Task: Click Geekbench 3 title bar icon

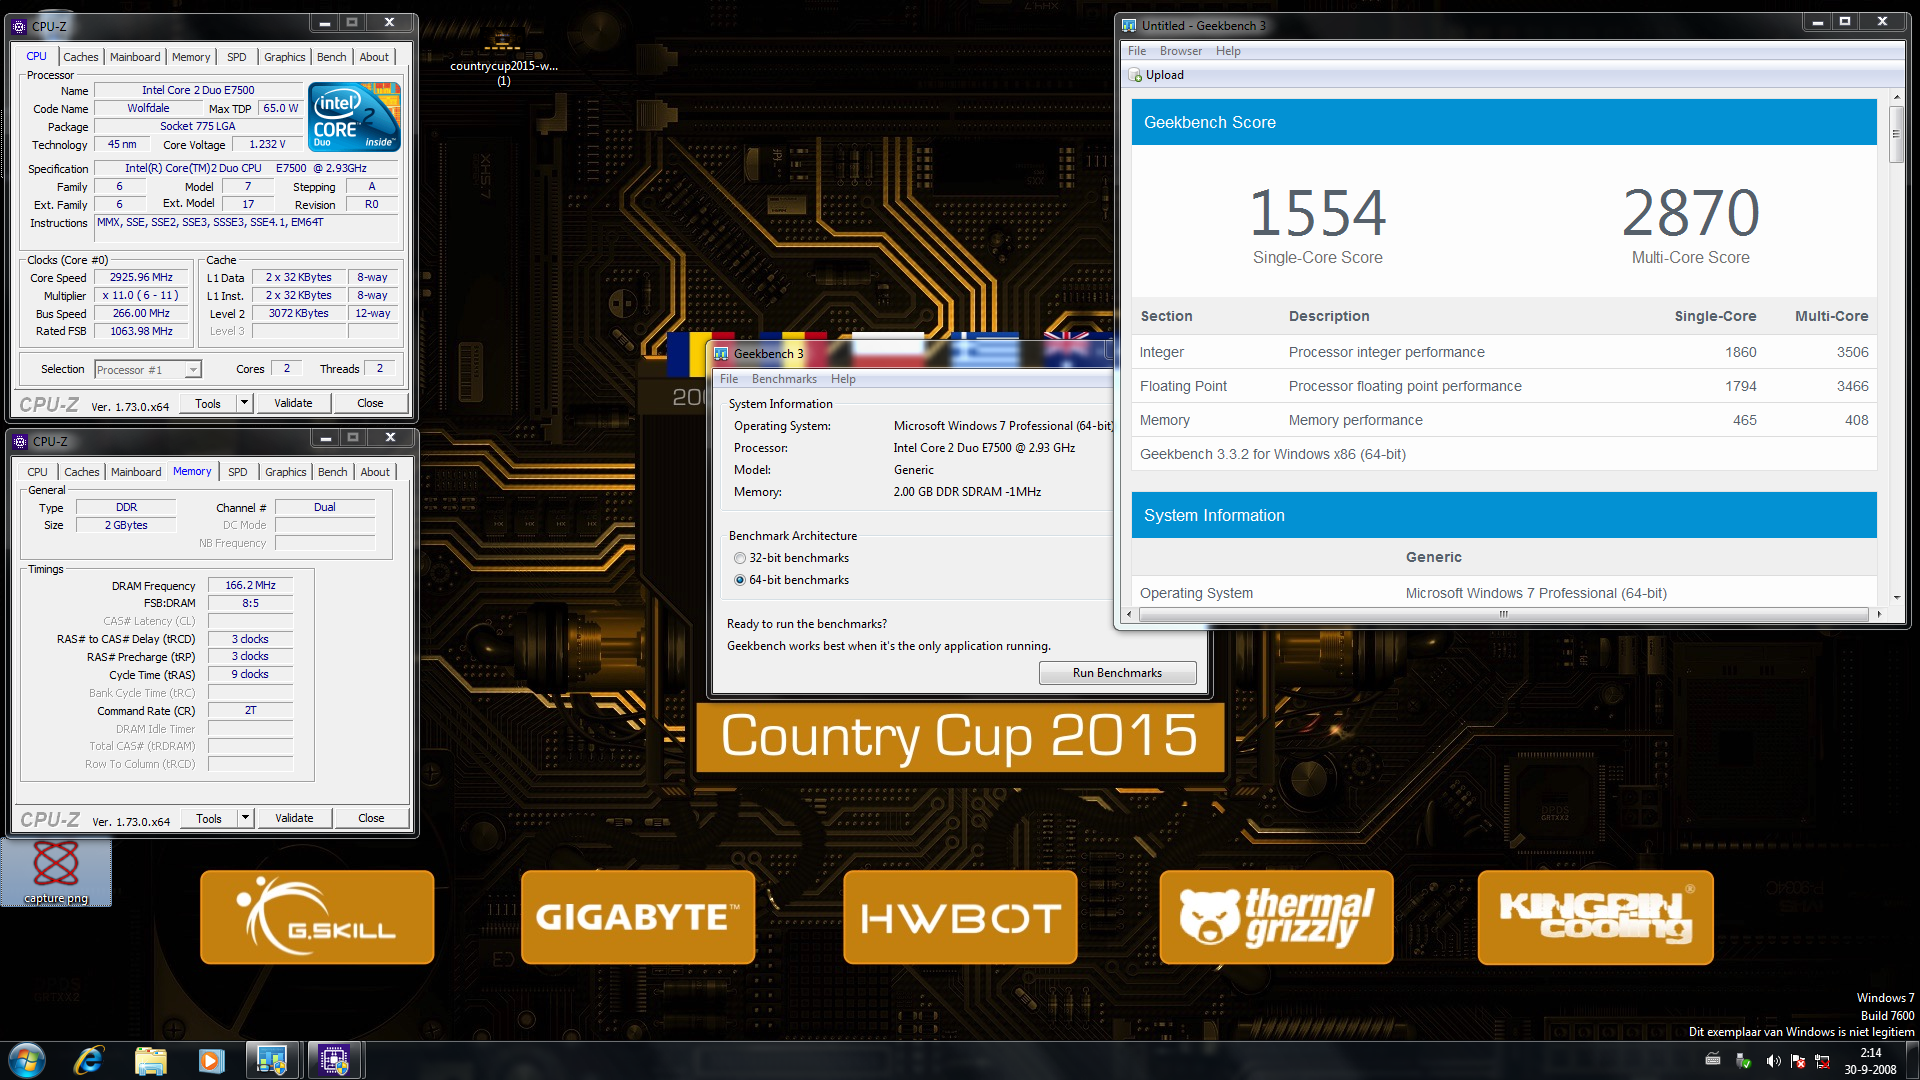Action: coord(721,354)
